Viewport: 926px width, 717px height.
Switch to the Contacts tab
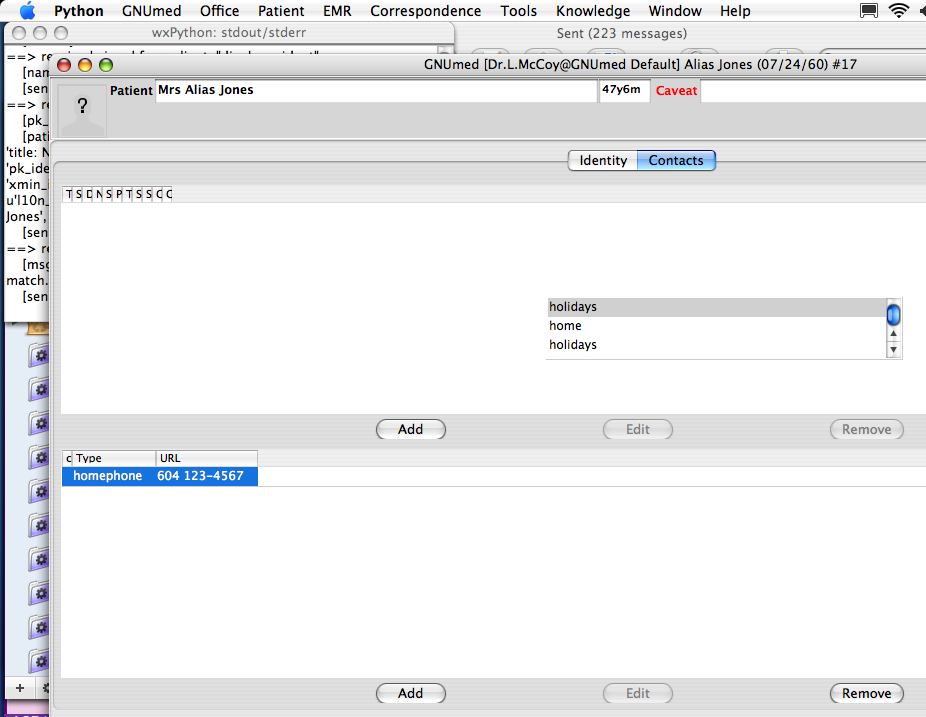(676, 161)
